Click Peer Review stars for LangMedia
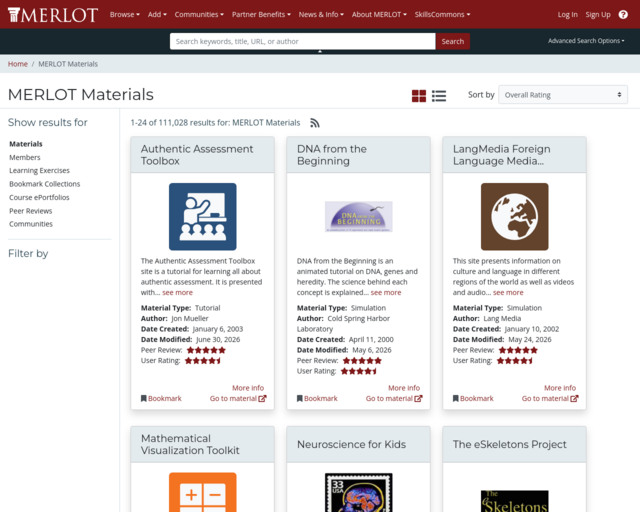This screenshot has height=512, width=640. pyautogui.click(x=518, y=350)
